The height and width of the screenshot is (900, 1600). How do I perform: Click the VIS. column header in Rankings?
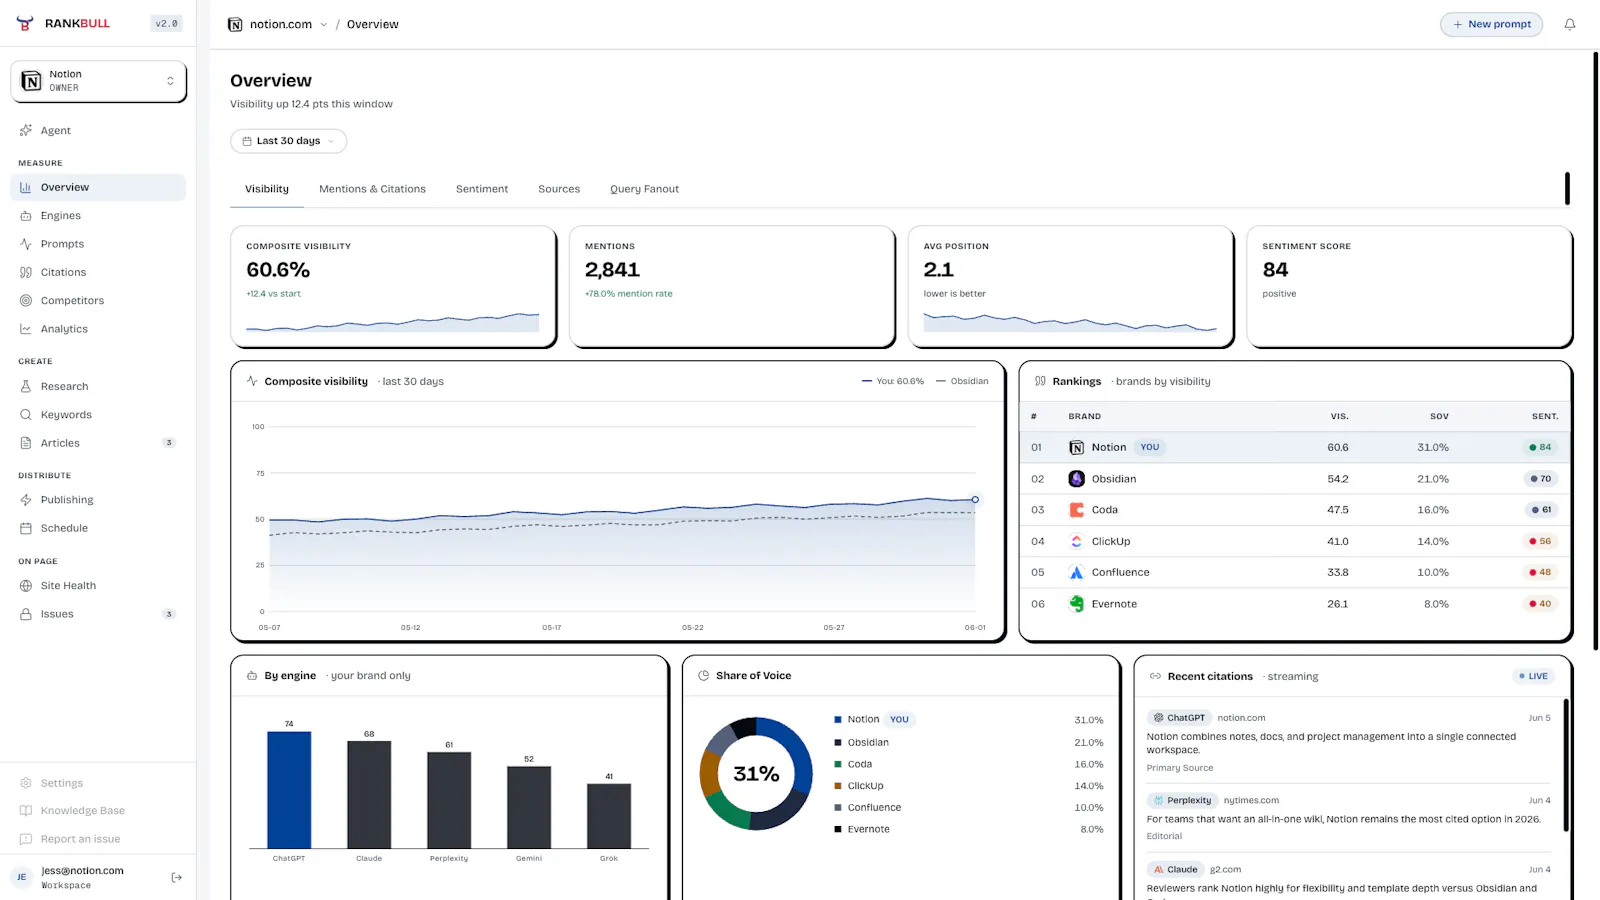click(x=1339, y=416)
